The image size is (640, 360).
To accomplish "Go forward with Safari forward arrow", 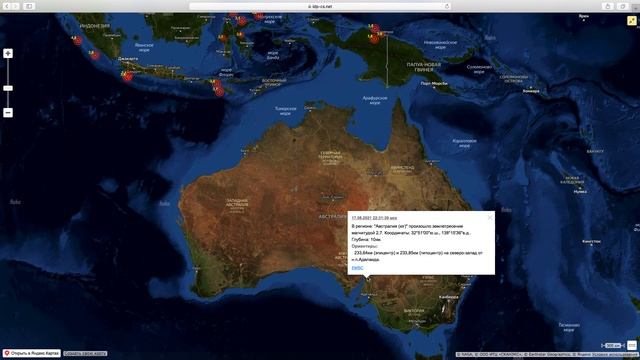I will [16, 6].
